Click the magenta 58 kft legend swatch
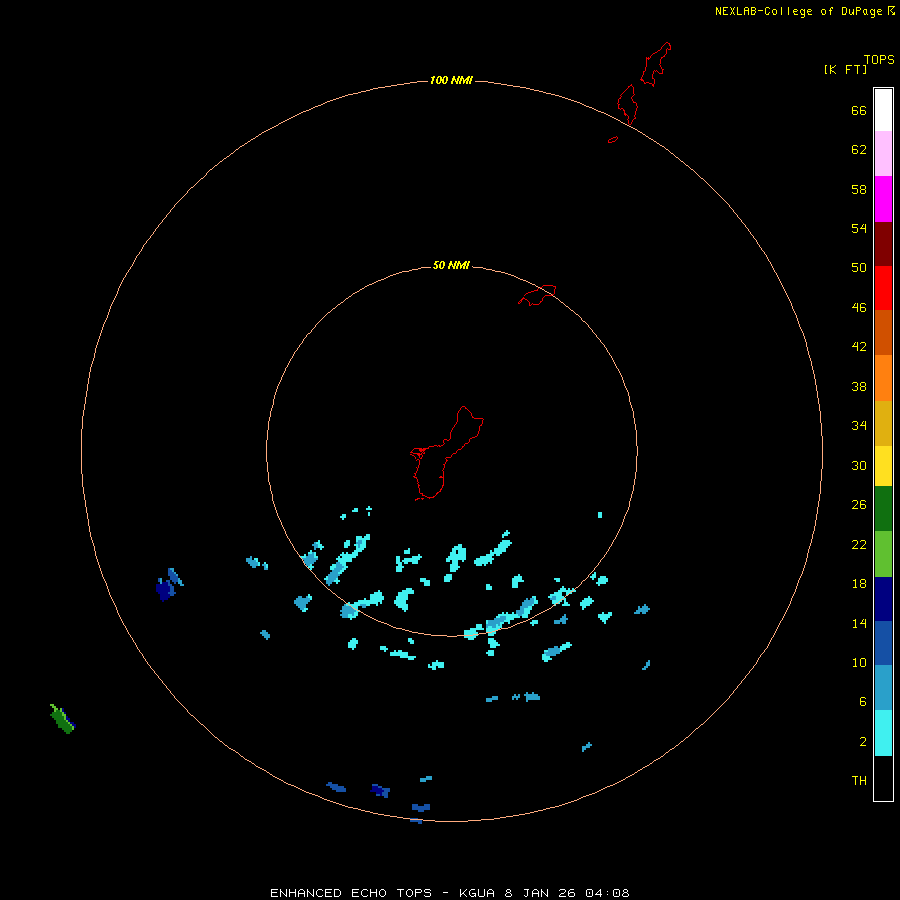 883,199
